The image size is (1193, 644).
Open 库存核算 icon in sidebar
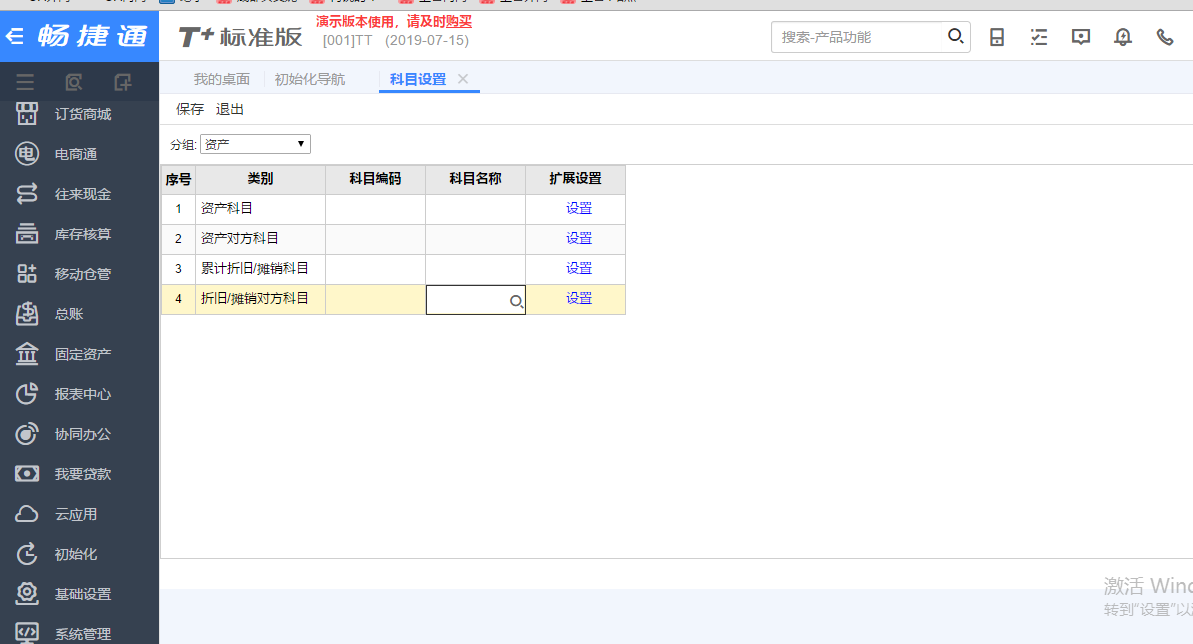click(27, 234)
